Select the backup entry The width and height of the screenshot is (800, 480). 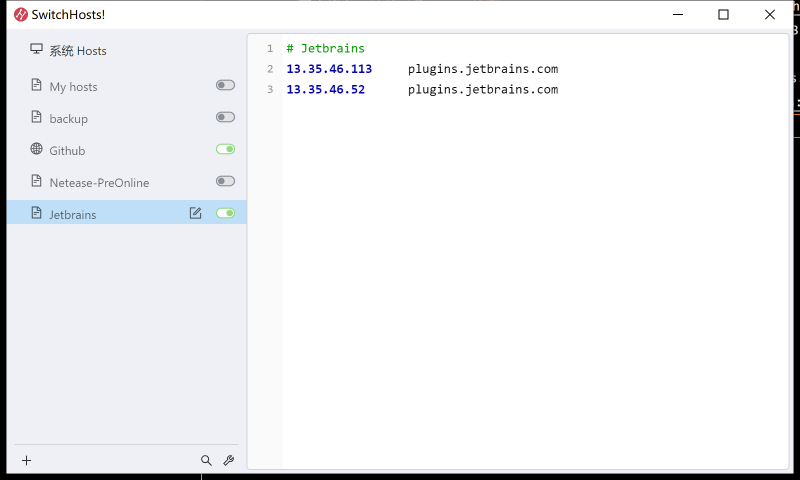pyautogui.click(x=68, y=119)
